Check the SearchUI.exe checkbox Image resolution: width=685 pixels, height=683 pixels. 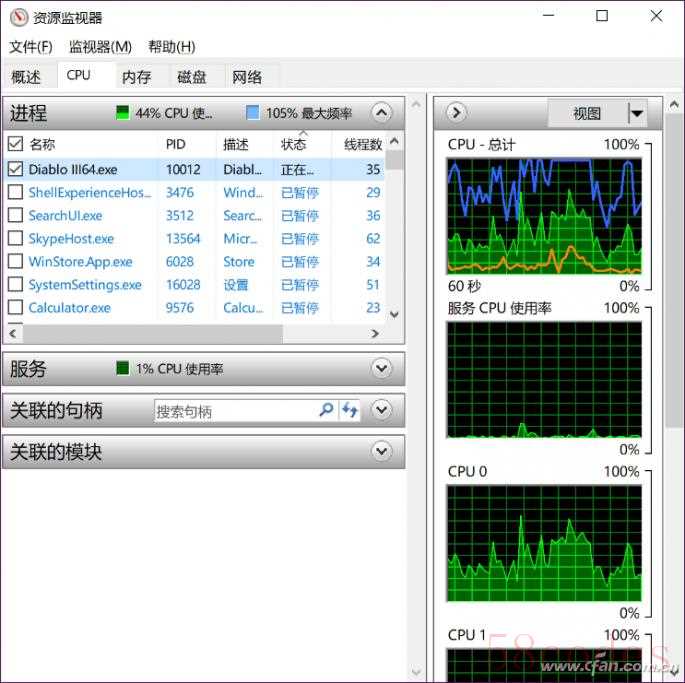coord(15,215)
